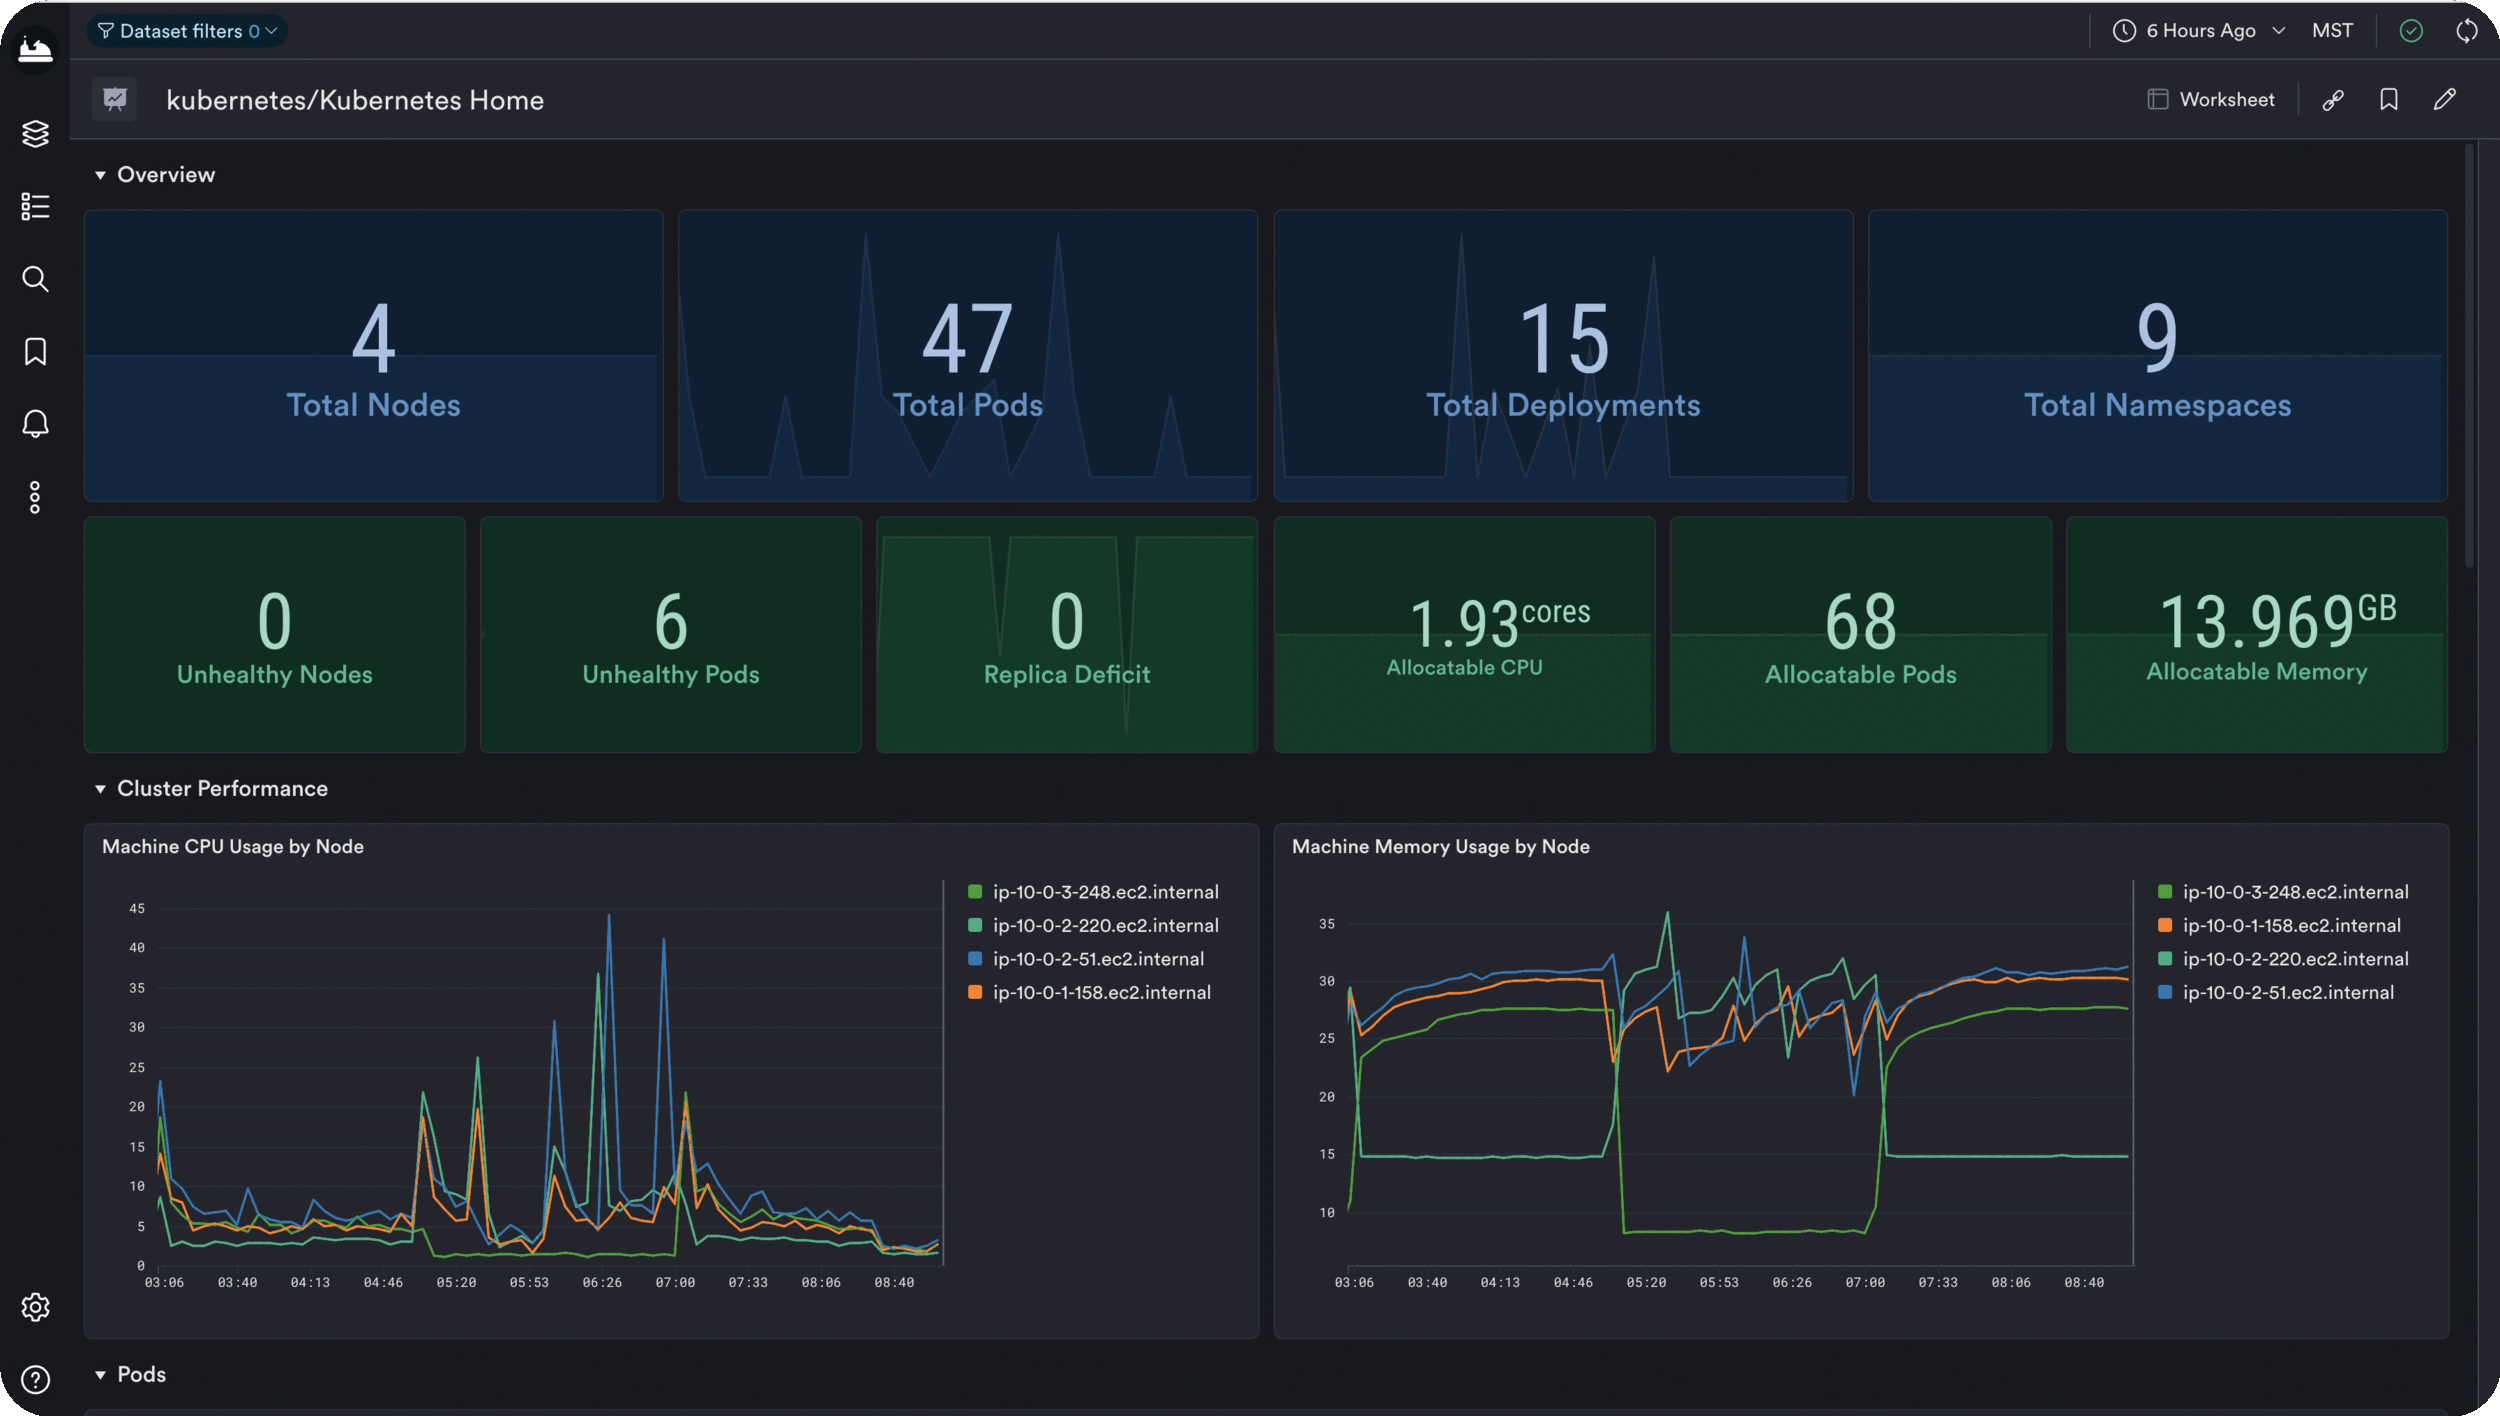Open the 6 Hours Ago time picker
The image size is (2500, 1416).
[x=2199, y=31]
